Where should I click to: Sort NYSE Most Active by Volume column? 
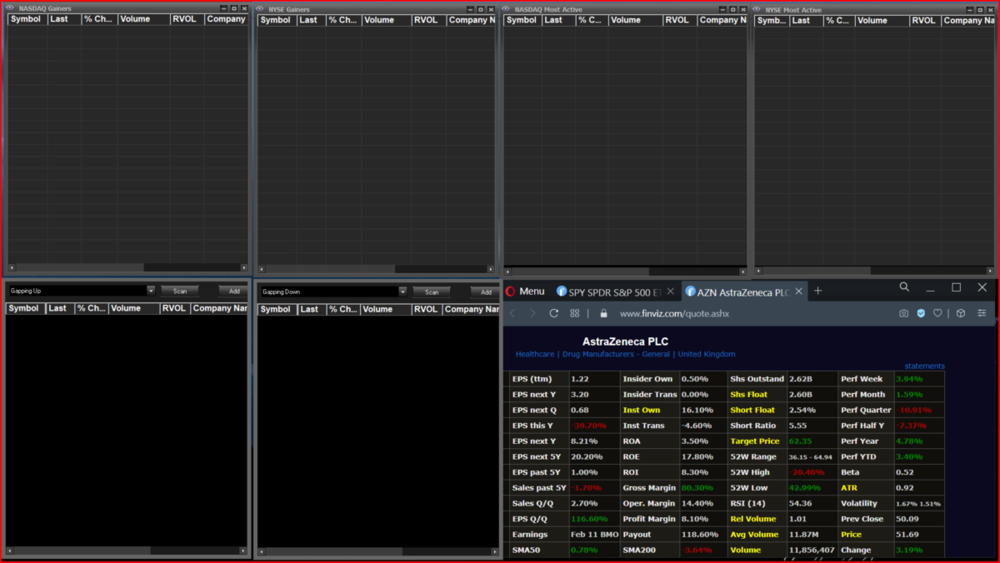(881, 21)
